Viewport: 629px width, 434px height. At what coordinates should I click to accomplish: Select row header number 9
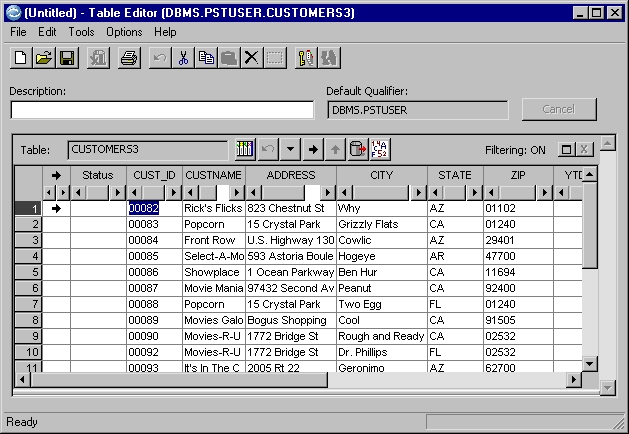point(29,336)
